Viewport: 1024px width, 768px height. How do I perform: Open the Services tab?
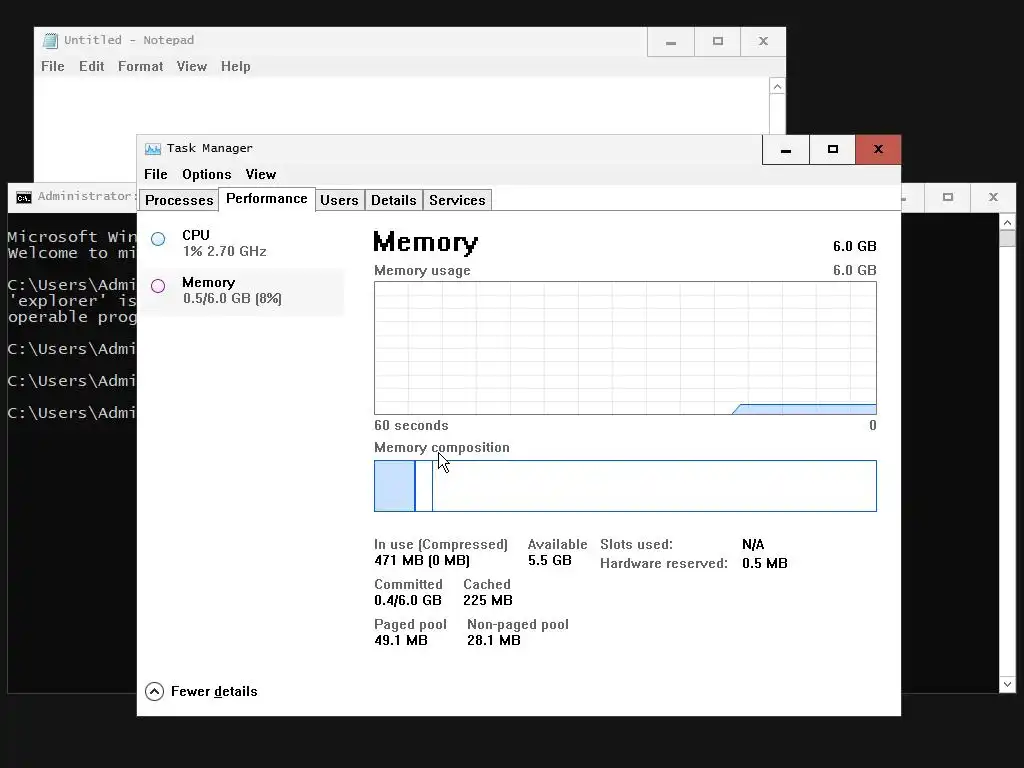coord(457,200)
